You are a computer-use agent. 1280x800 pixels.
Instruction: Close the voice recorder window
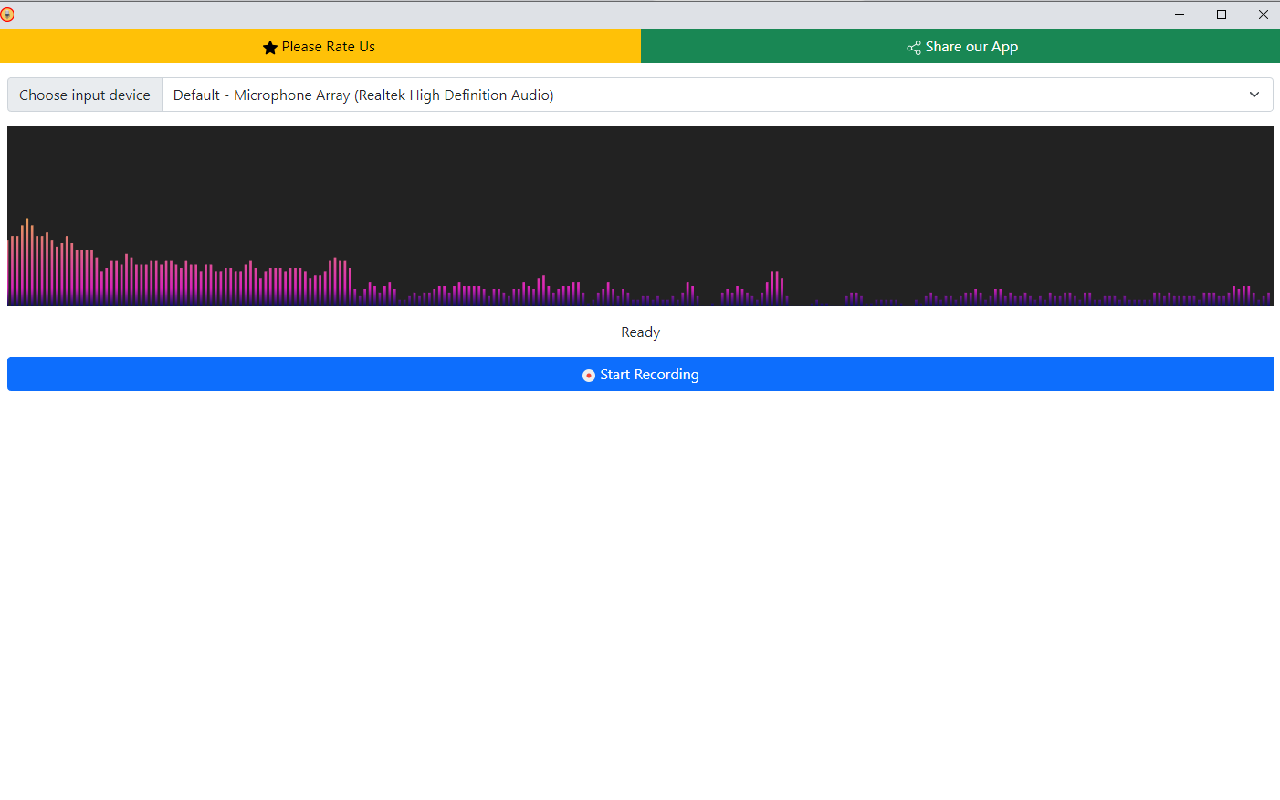[x=1263, y=15]
